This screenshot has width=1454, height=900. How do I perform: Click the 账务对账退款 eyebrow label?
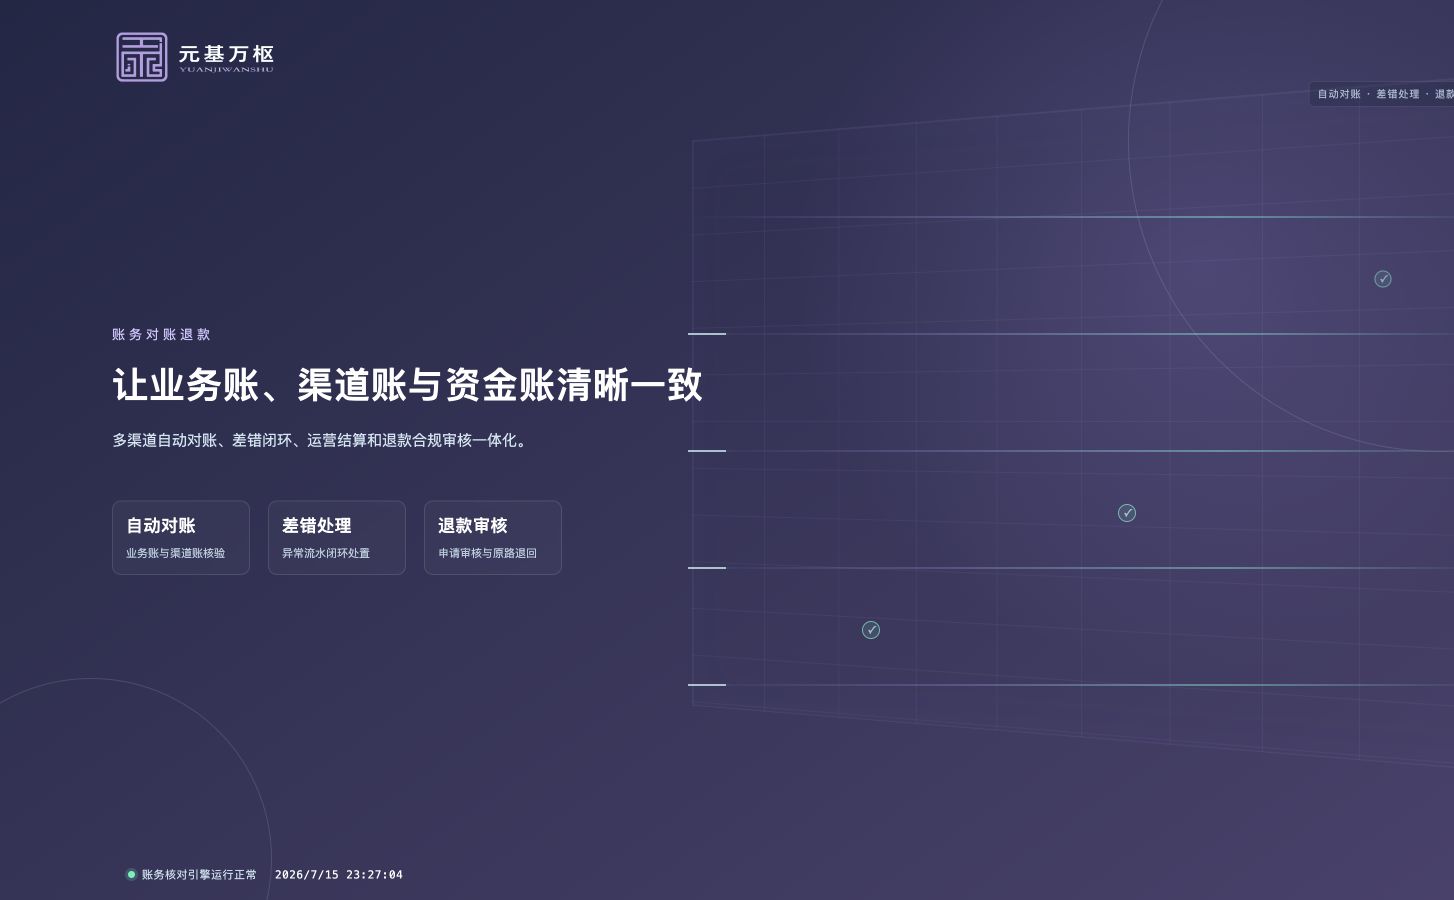tap(161, 334)
